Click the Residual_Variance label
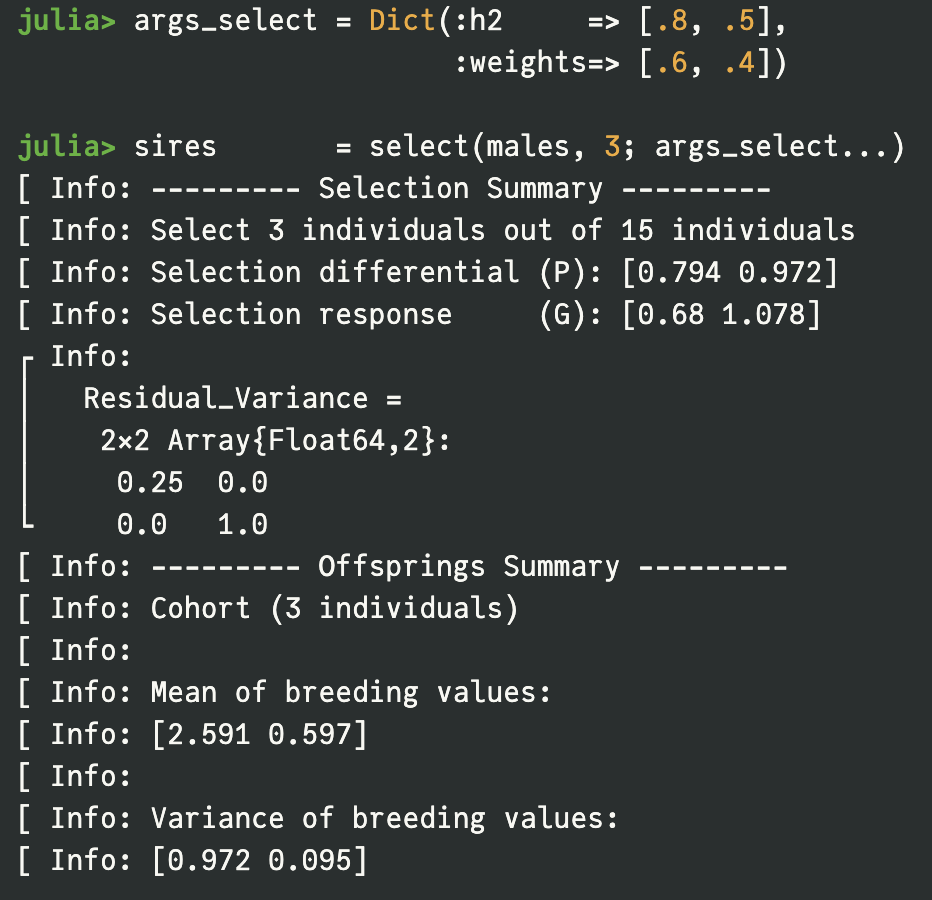This screenshot has width=932, height=900. point(225,399)
